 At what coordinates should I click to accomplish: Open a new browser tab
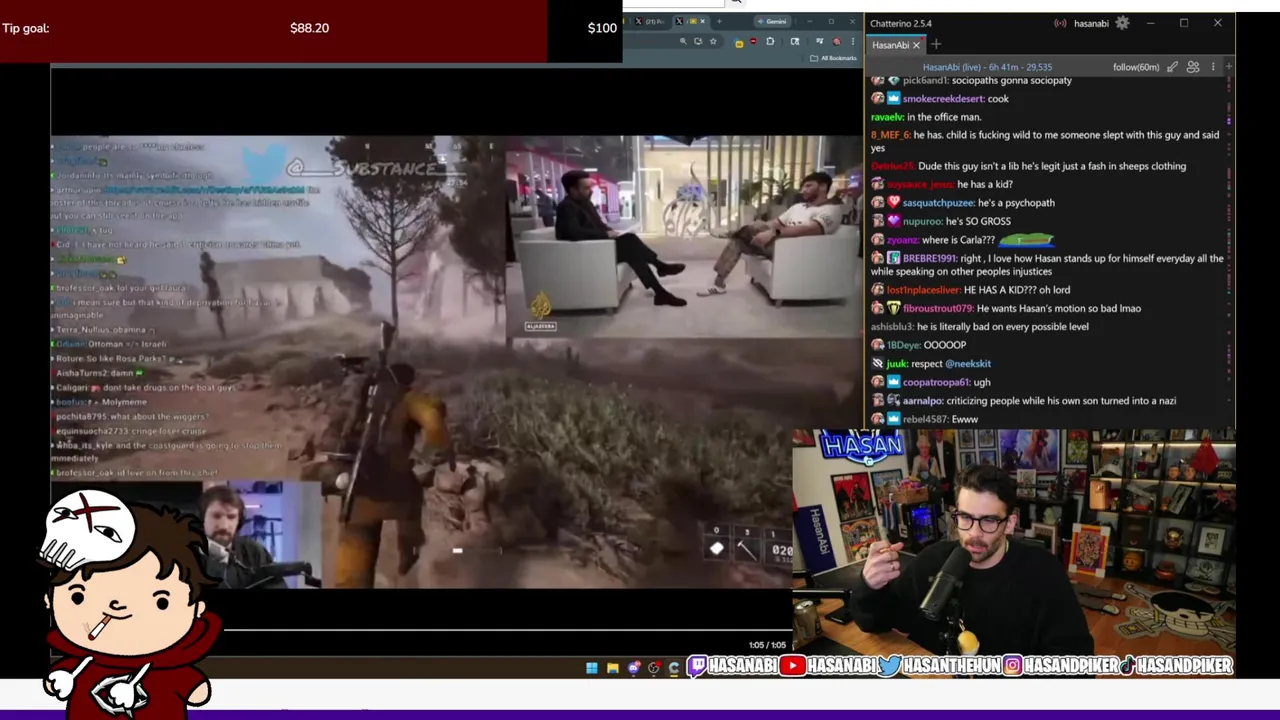click(718, 21)
